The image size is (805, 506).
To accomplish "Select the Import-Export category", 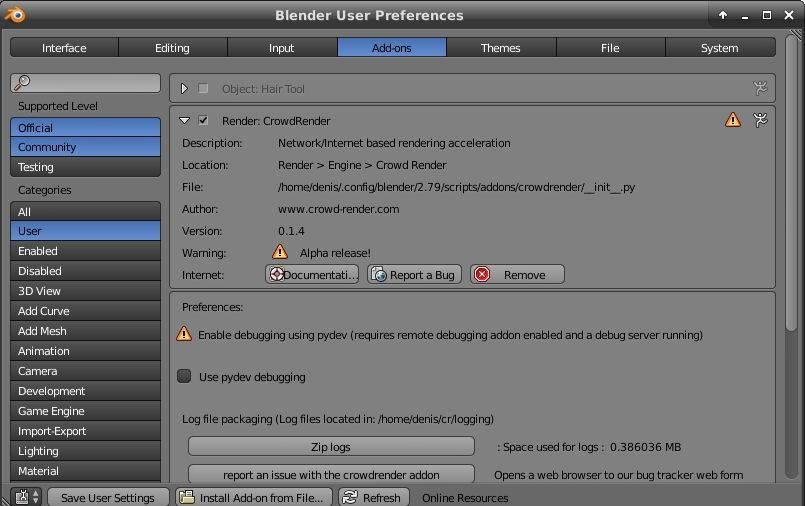I will pos(85,431).
